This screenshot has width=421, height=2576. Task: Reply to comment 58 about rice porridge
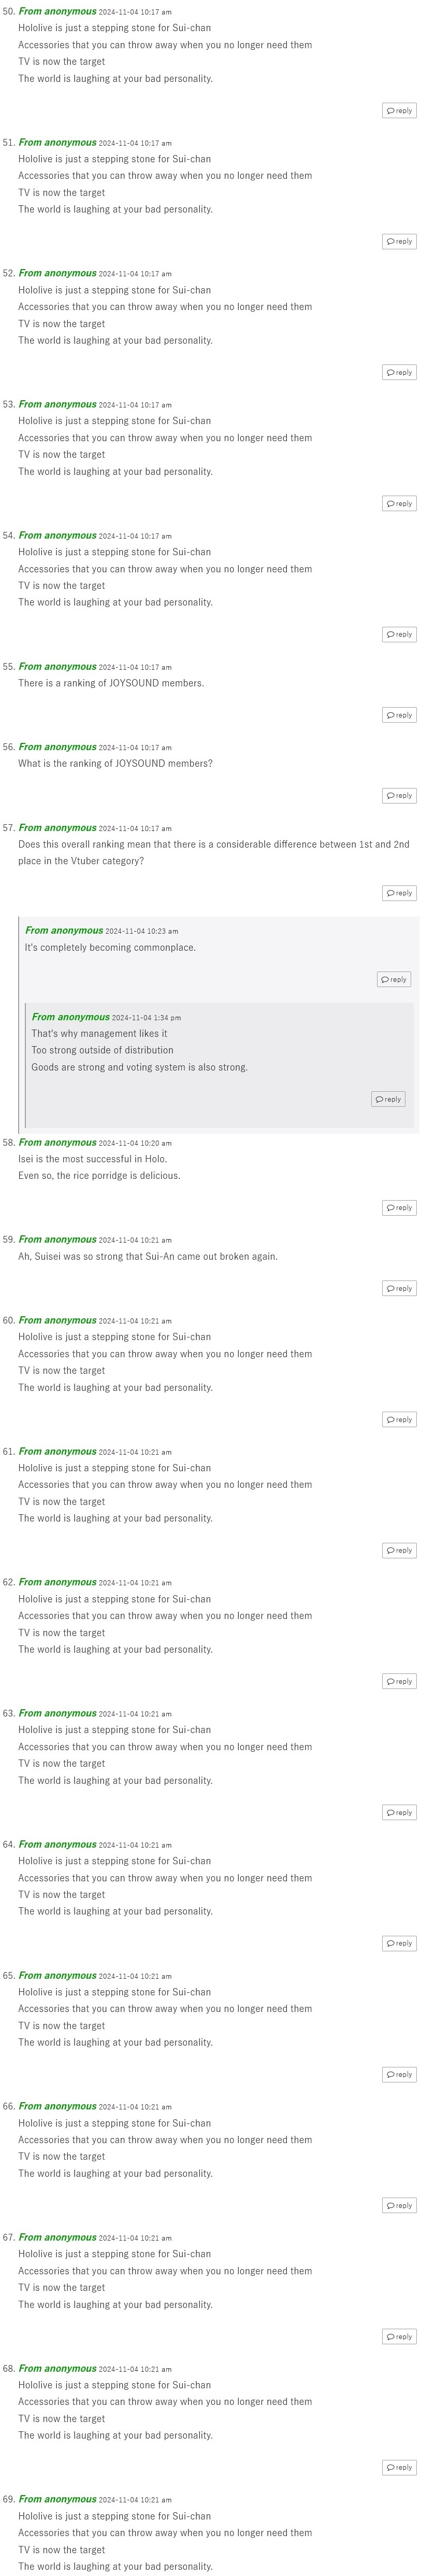pyautogui.click(x=399, y=1208)
